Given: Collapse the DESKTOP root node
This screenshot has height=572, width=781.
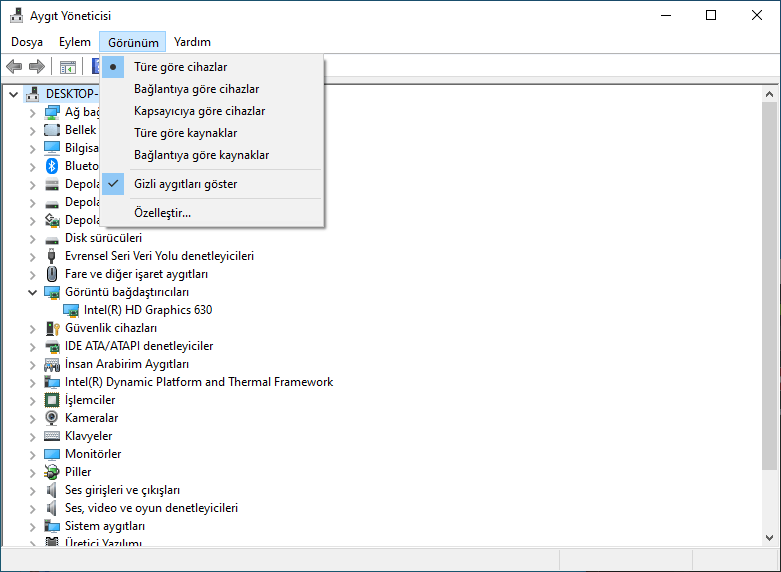Looking at the screenshot, I should 13,94.
